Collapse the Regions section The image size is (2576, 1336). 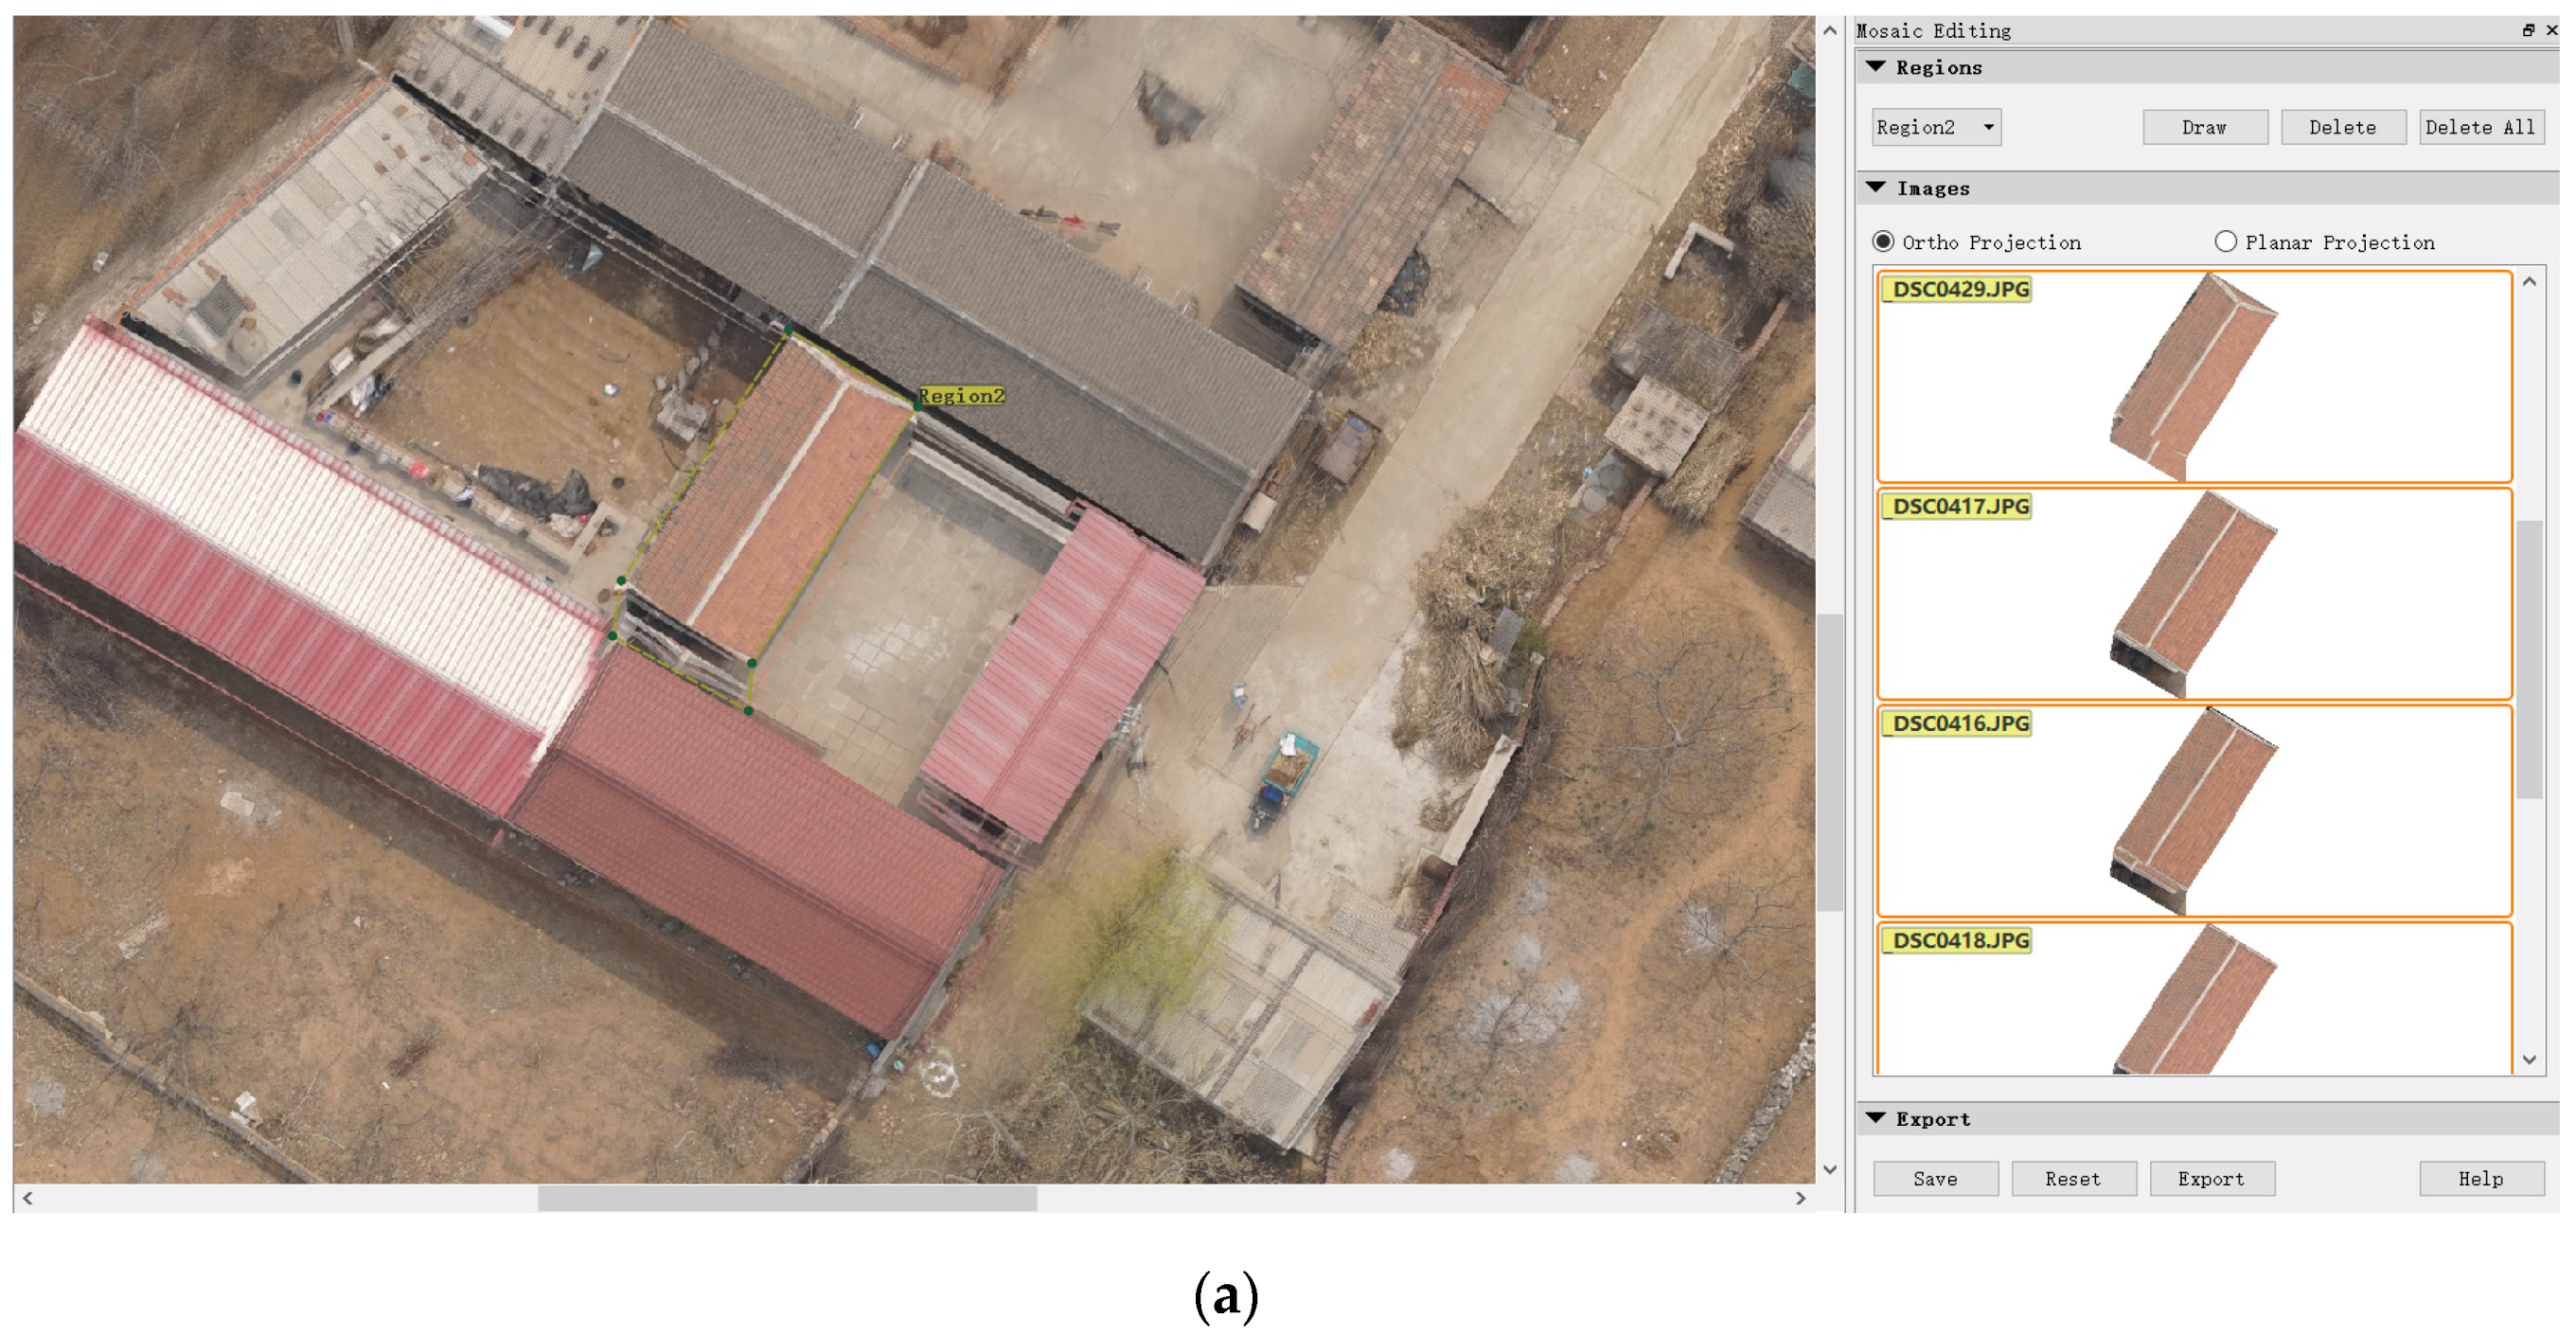[1876, 67]
